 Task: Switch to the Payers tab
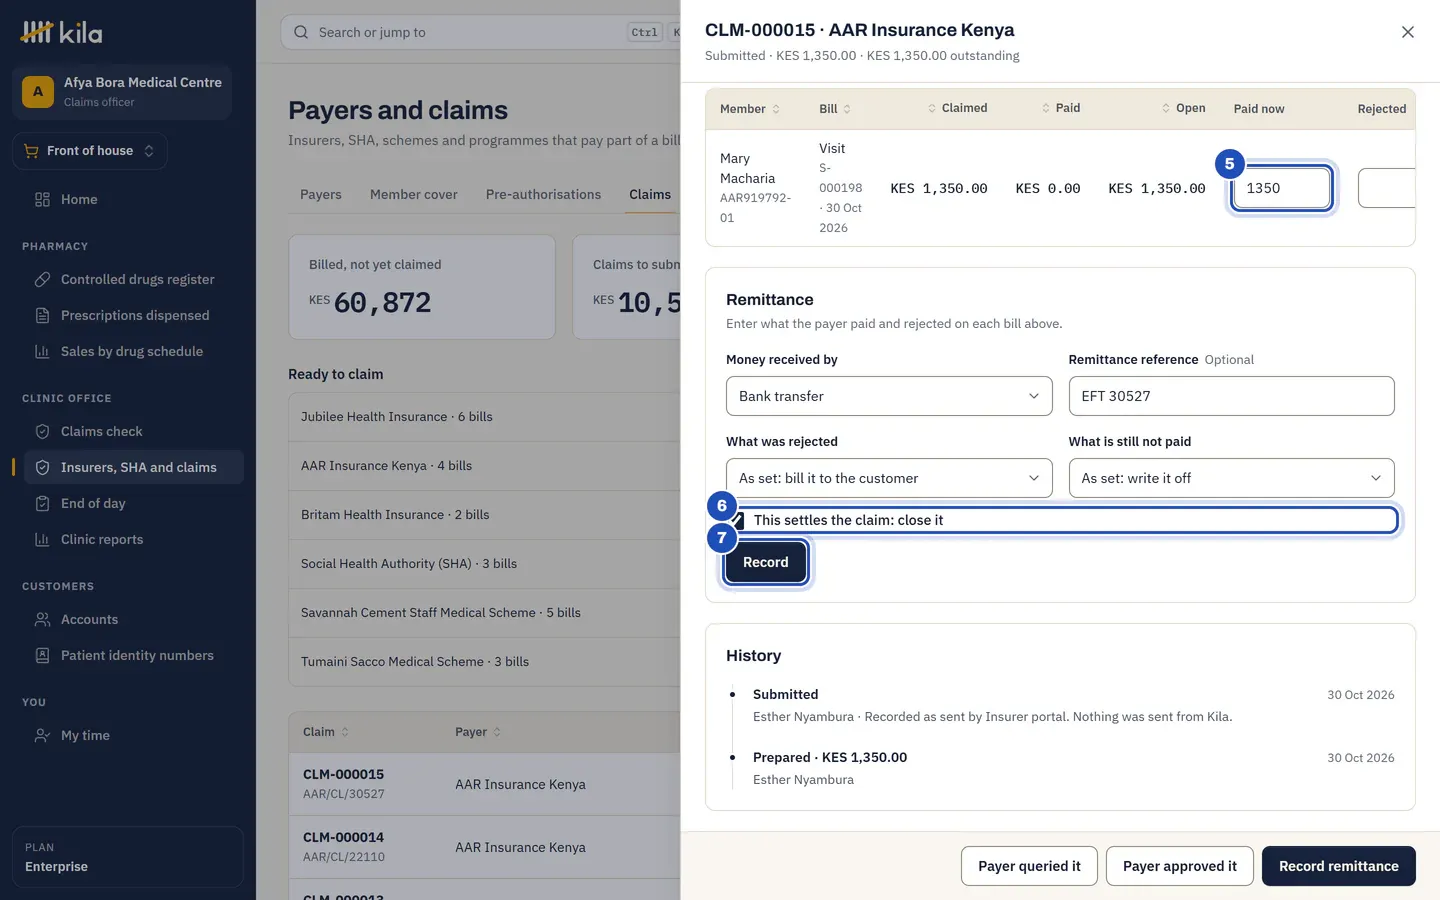321,194
